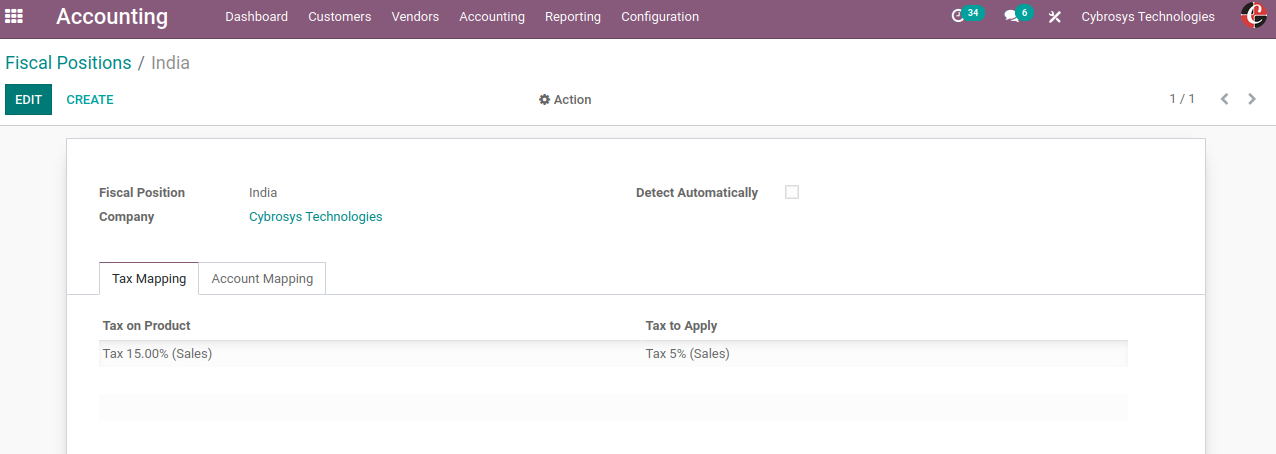The height and width of the screenshot is (454, 1276).
Task: Click the Tax to Apply column header
Action: (x=681, y=326)
